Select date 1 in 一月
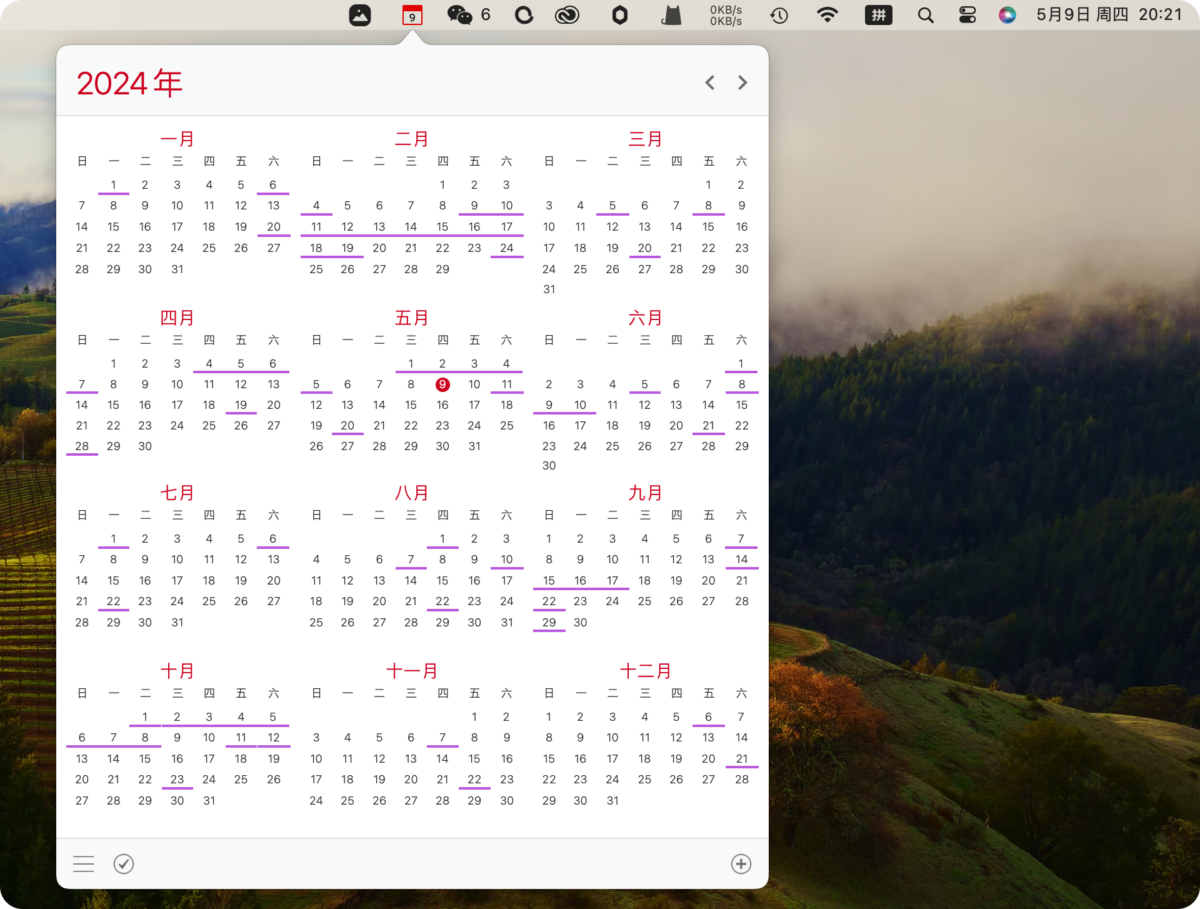 click(x=114, y=185)
